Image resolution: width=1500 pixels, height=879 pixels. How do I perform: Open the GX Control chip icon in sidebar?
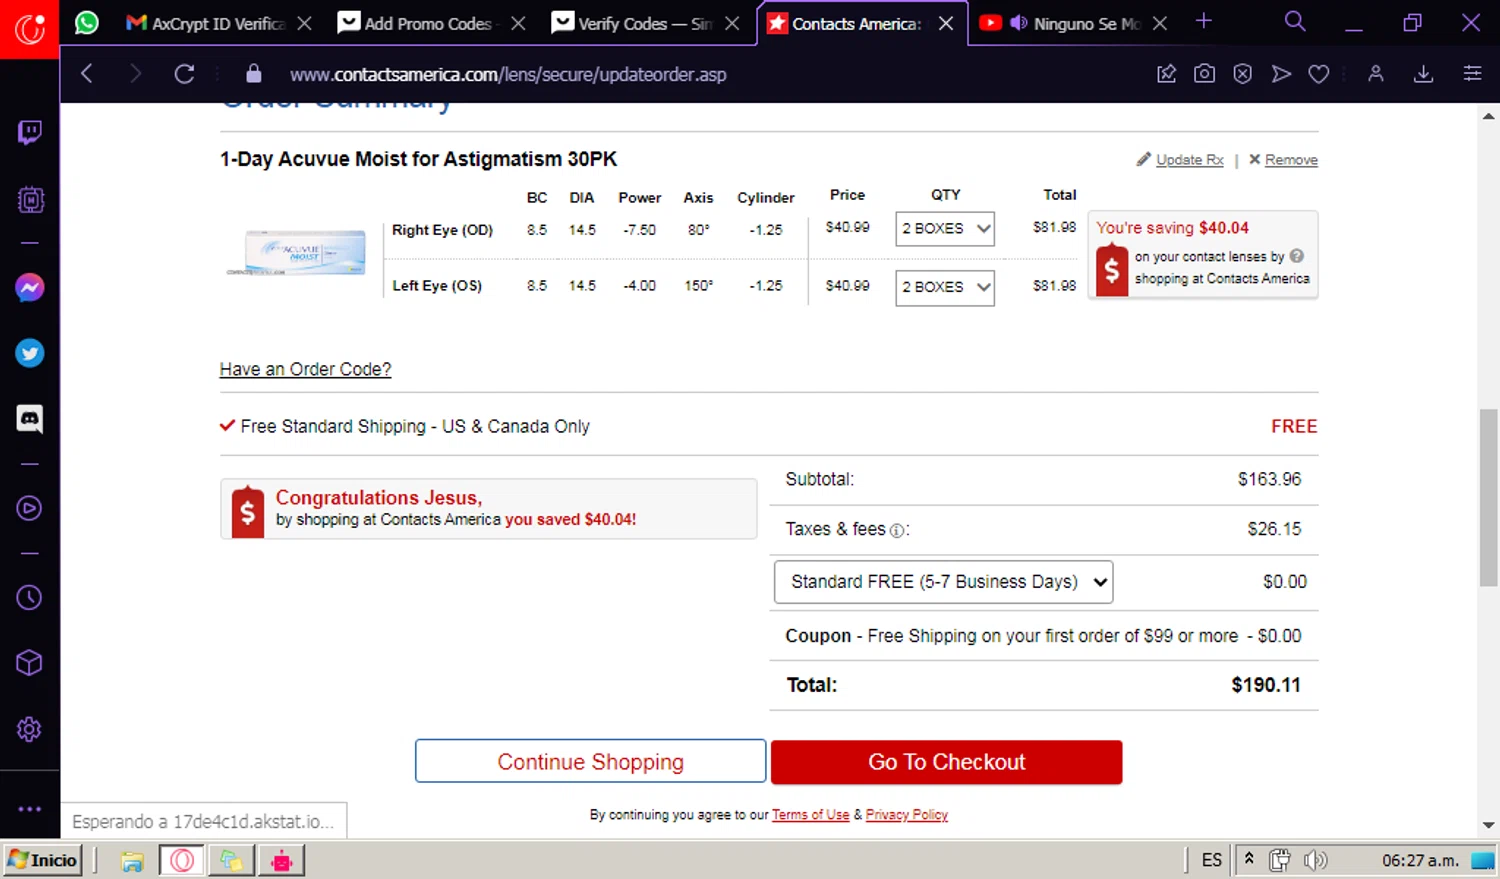30,200
